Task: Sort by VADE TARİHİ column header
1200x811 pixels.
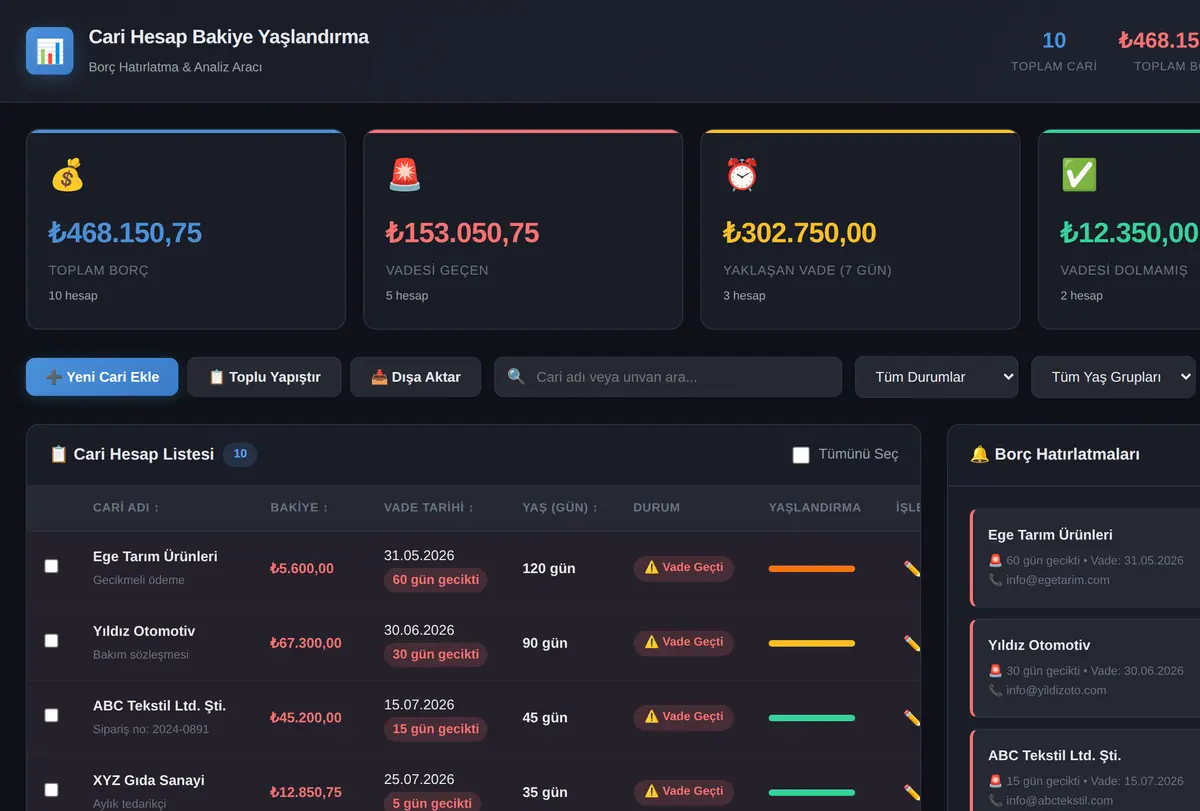Action: pos(429,507)
